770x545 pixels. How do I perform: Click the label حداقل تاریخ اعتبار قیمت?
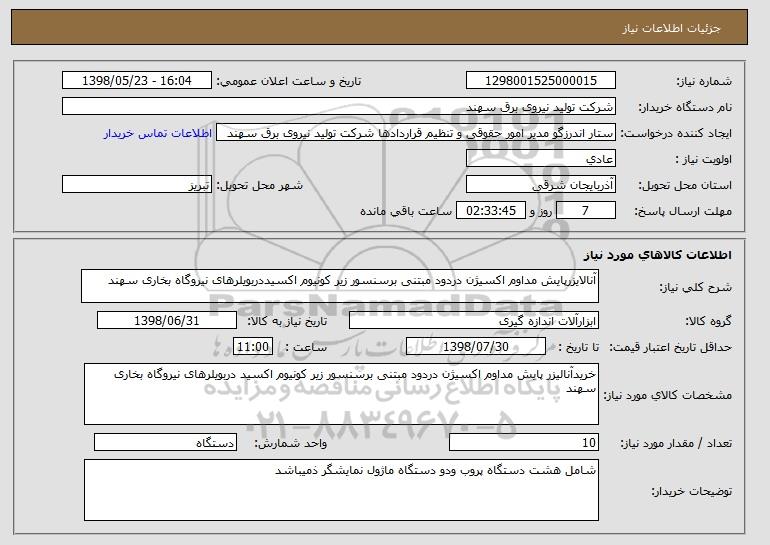point(671,348)
